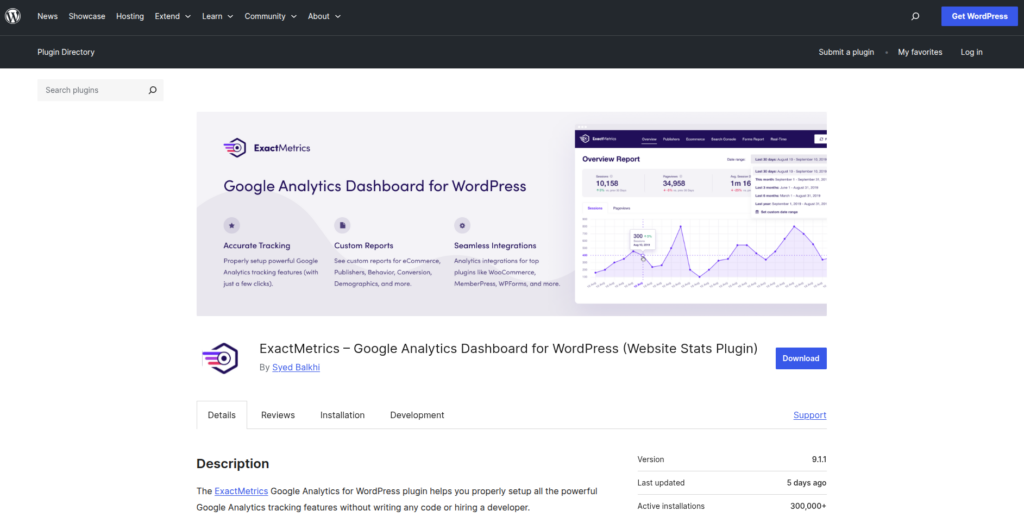Click Submit a plugin link

point(846,52)
